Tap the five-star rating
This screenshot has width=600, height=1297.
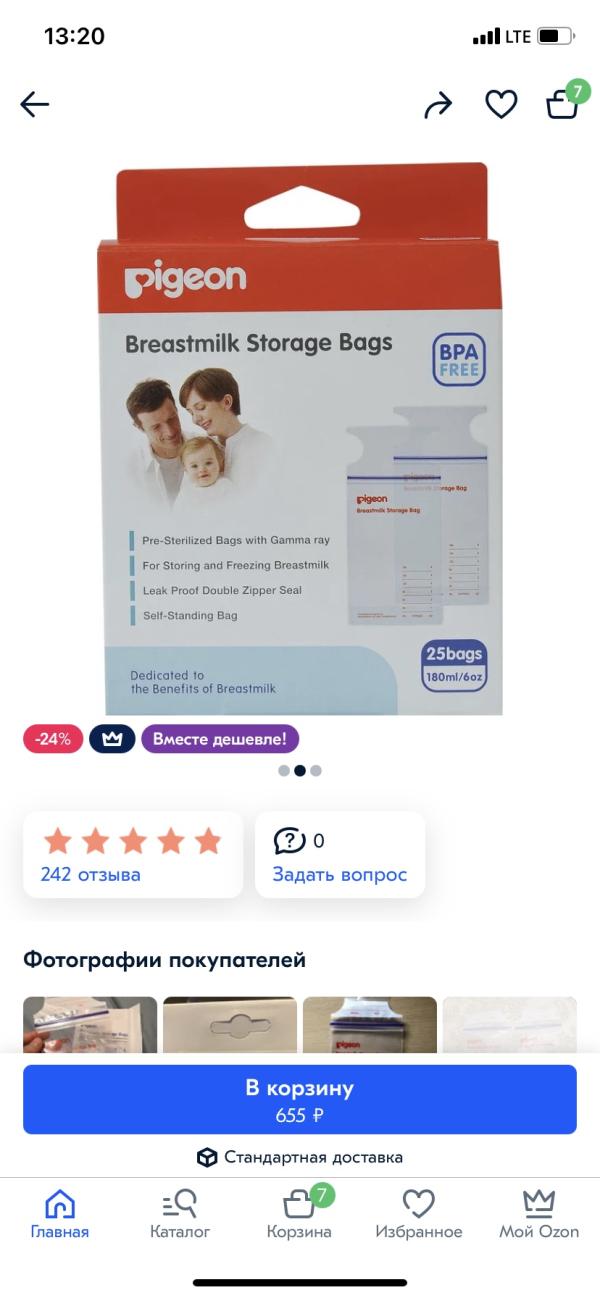pos(132,840)
